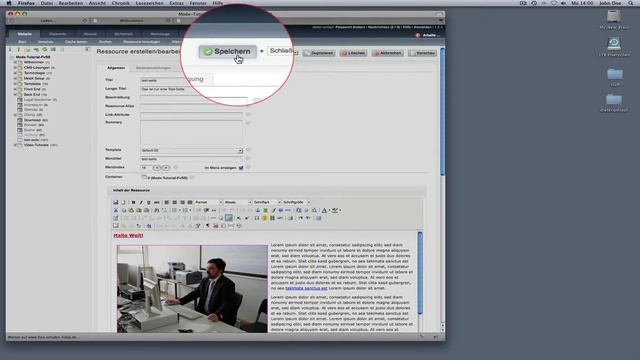640x360 pixels.
Task: Open Spotlight search in the menu bar
Action: pos(631,3)
